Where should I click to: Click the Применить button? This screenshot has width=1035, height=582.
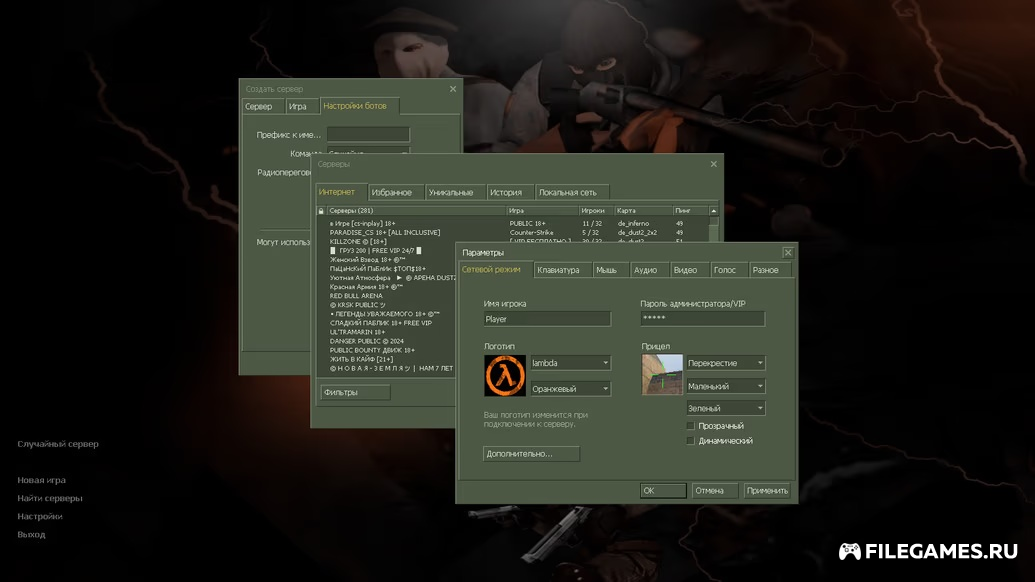[767, 491]
